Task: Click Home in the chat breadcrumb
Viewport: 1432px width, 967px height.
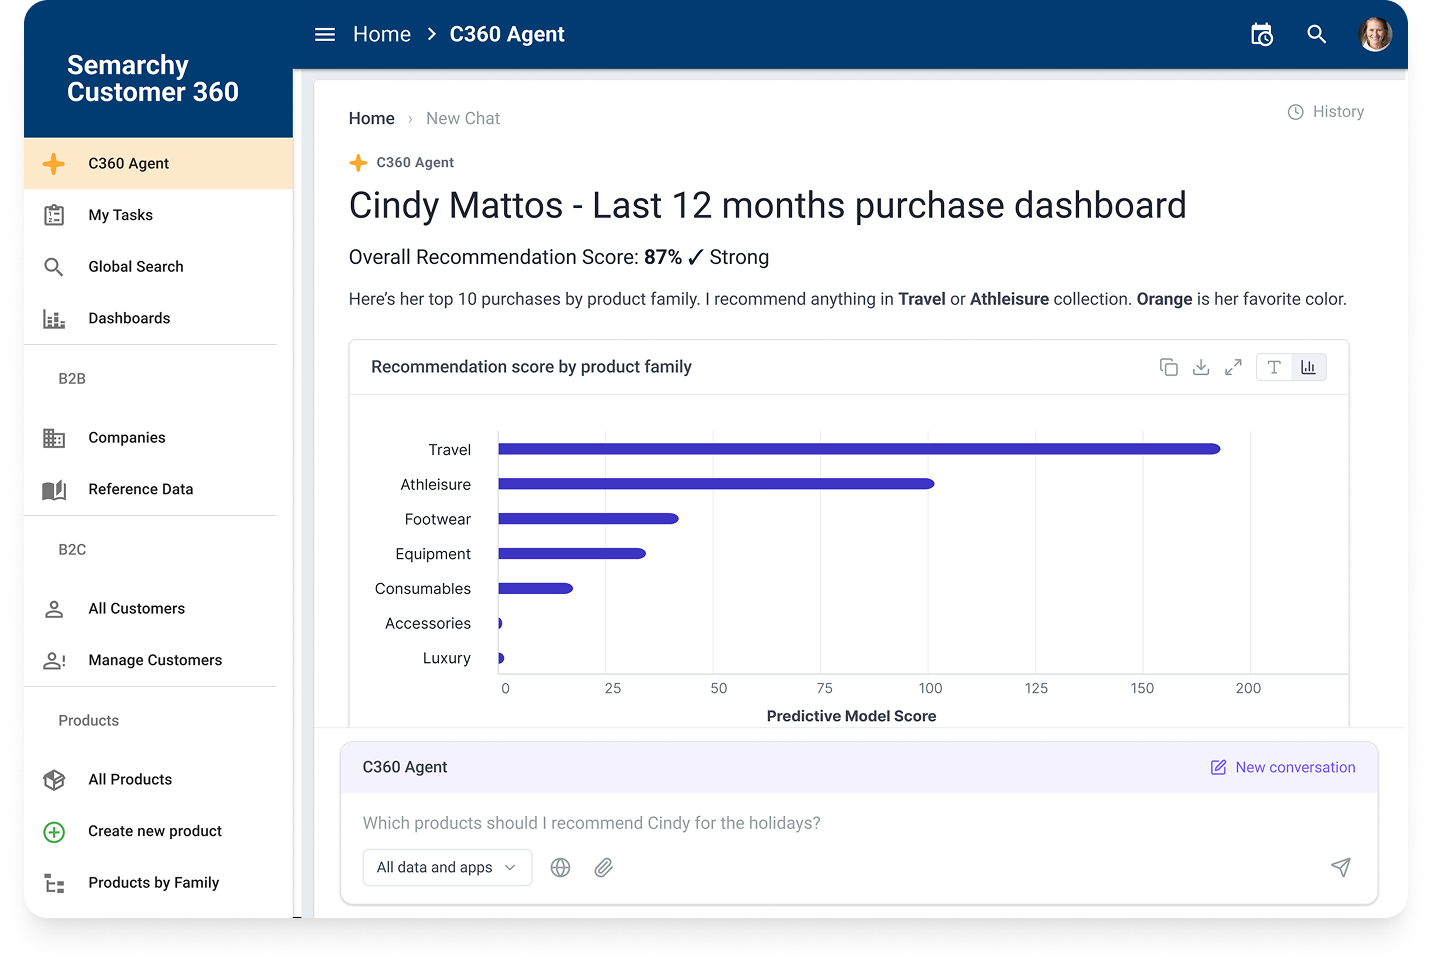Action: coord(372,119)
